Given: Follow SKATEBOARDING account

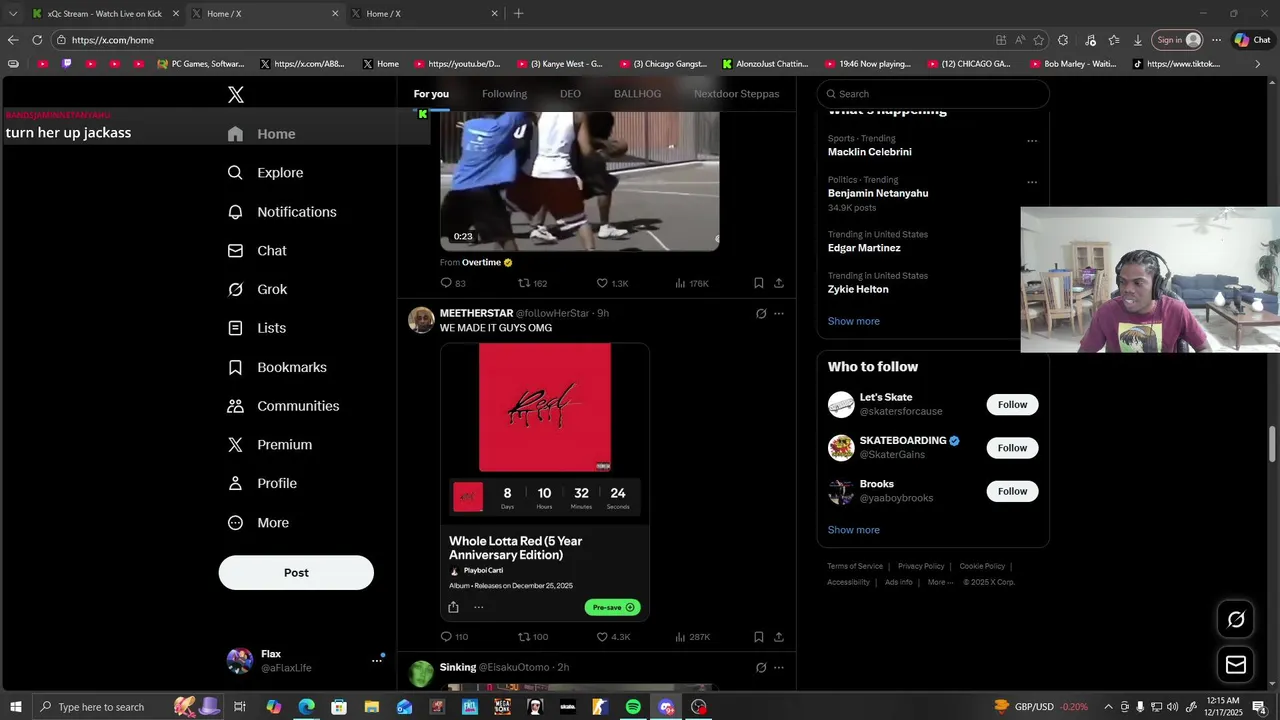Looking at the screenshot, I should pyautogui.click(x=1012, y=448).
